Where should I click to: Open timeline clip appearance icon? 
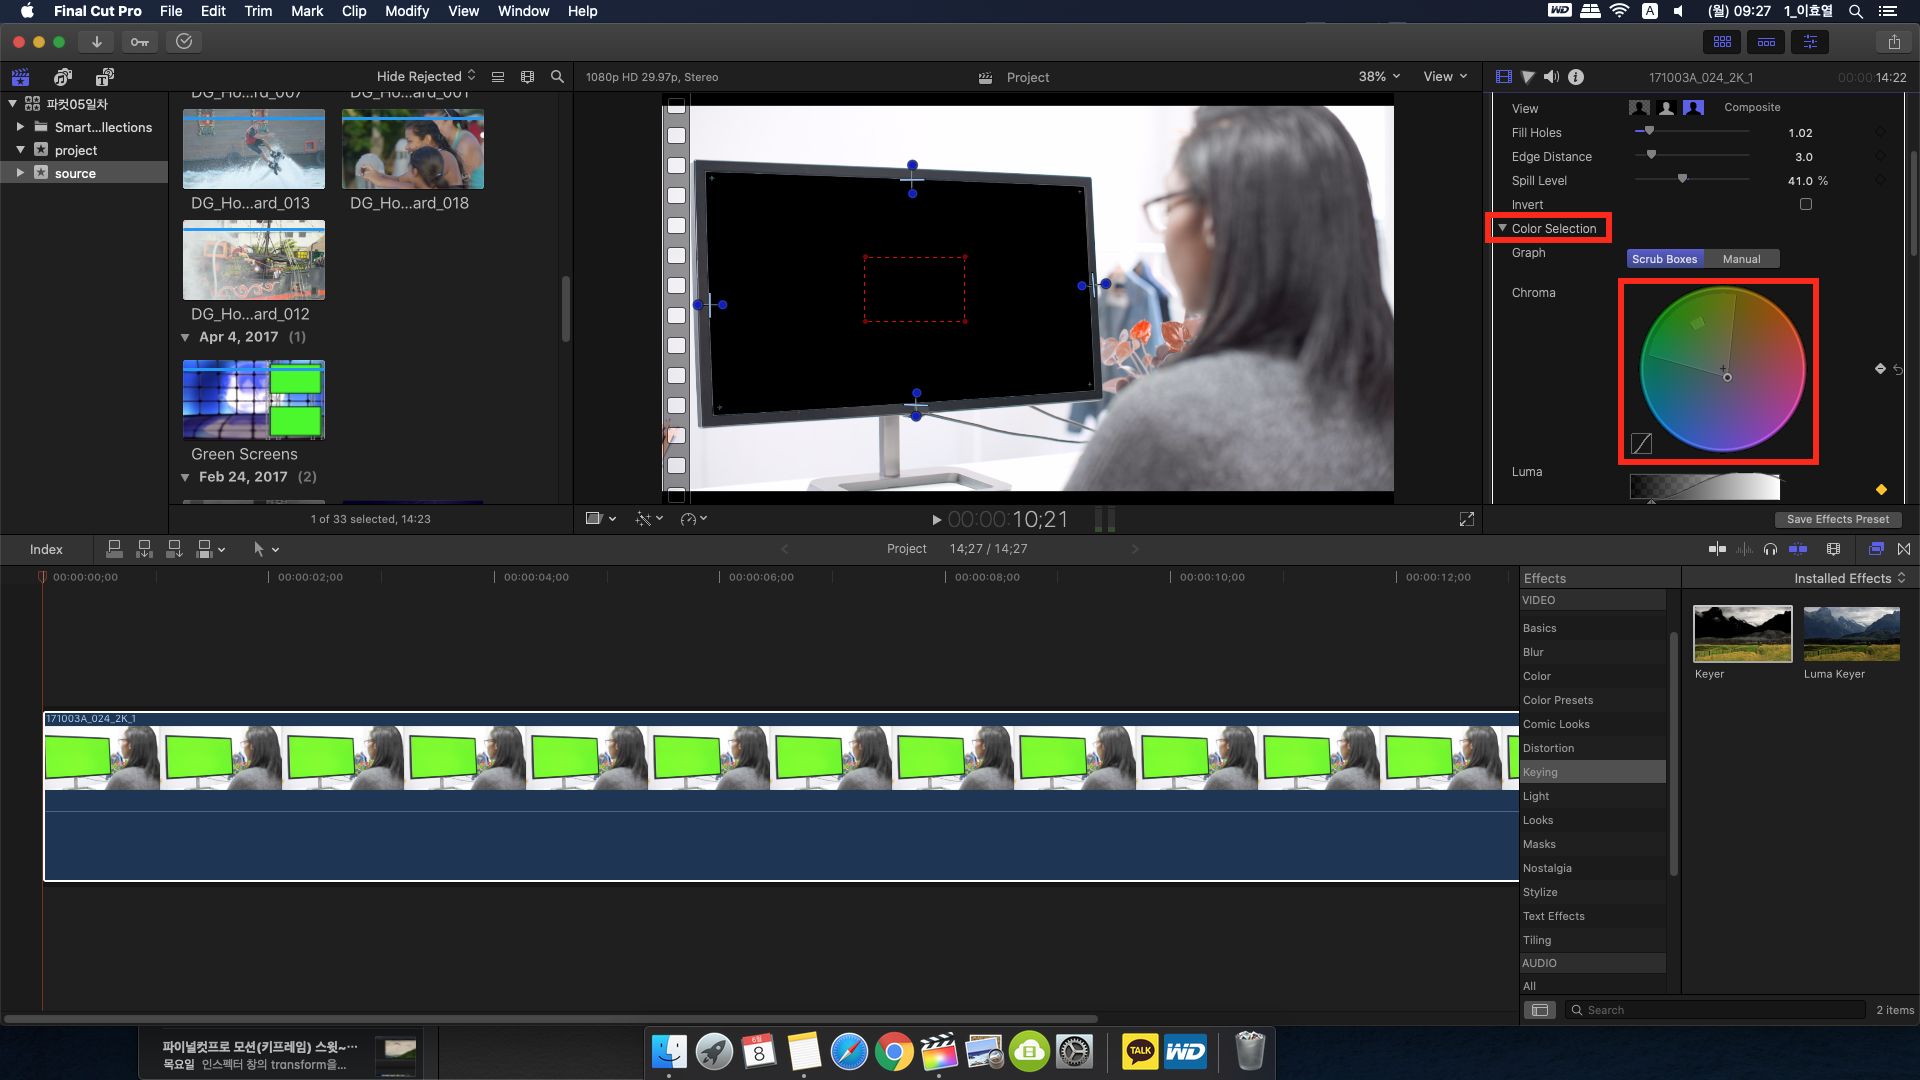tap(1833, 549)
